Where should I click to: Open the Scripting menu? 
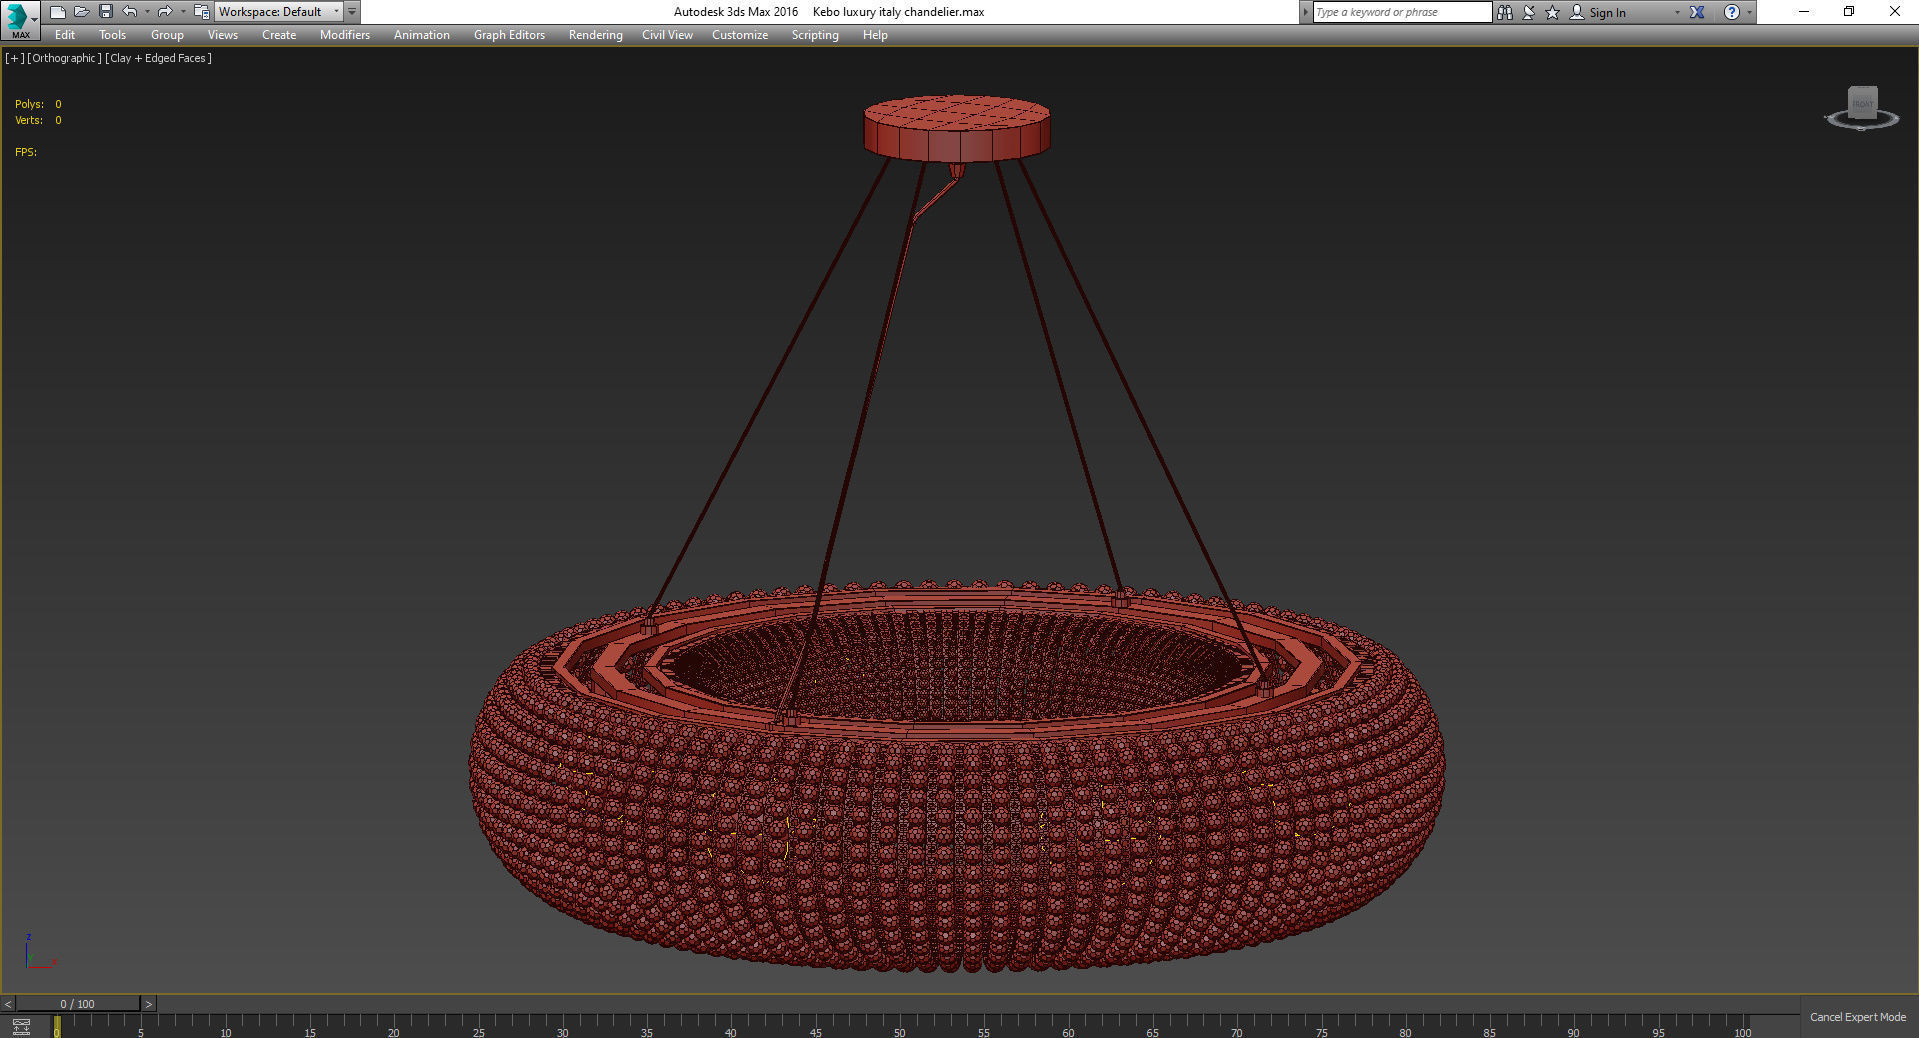point(815,35)
